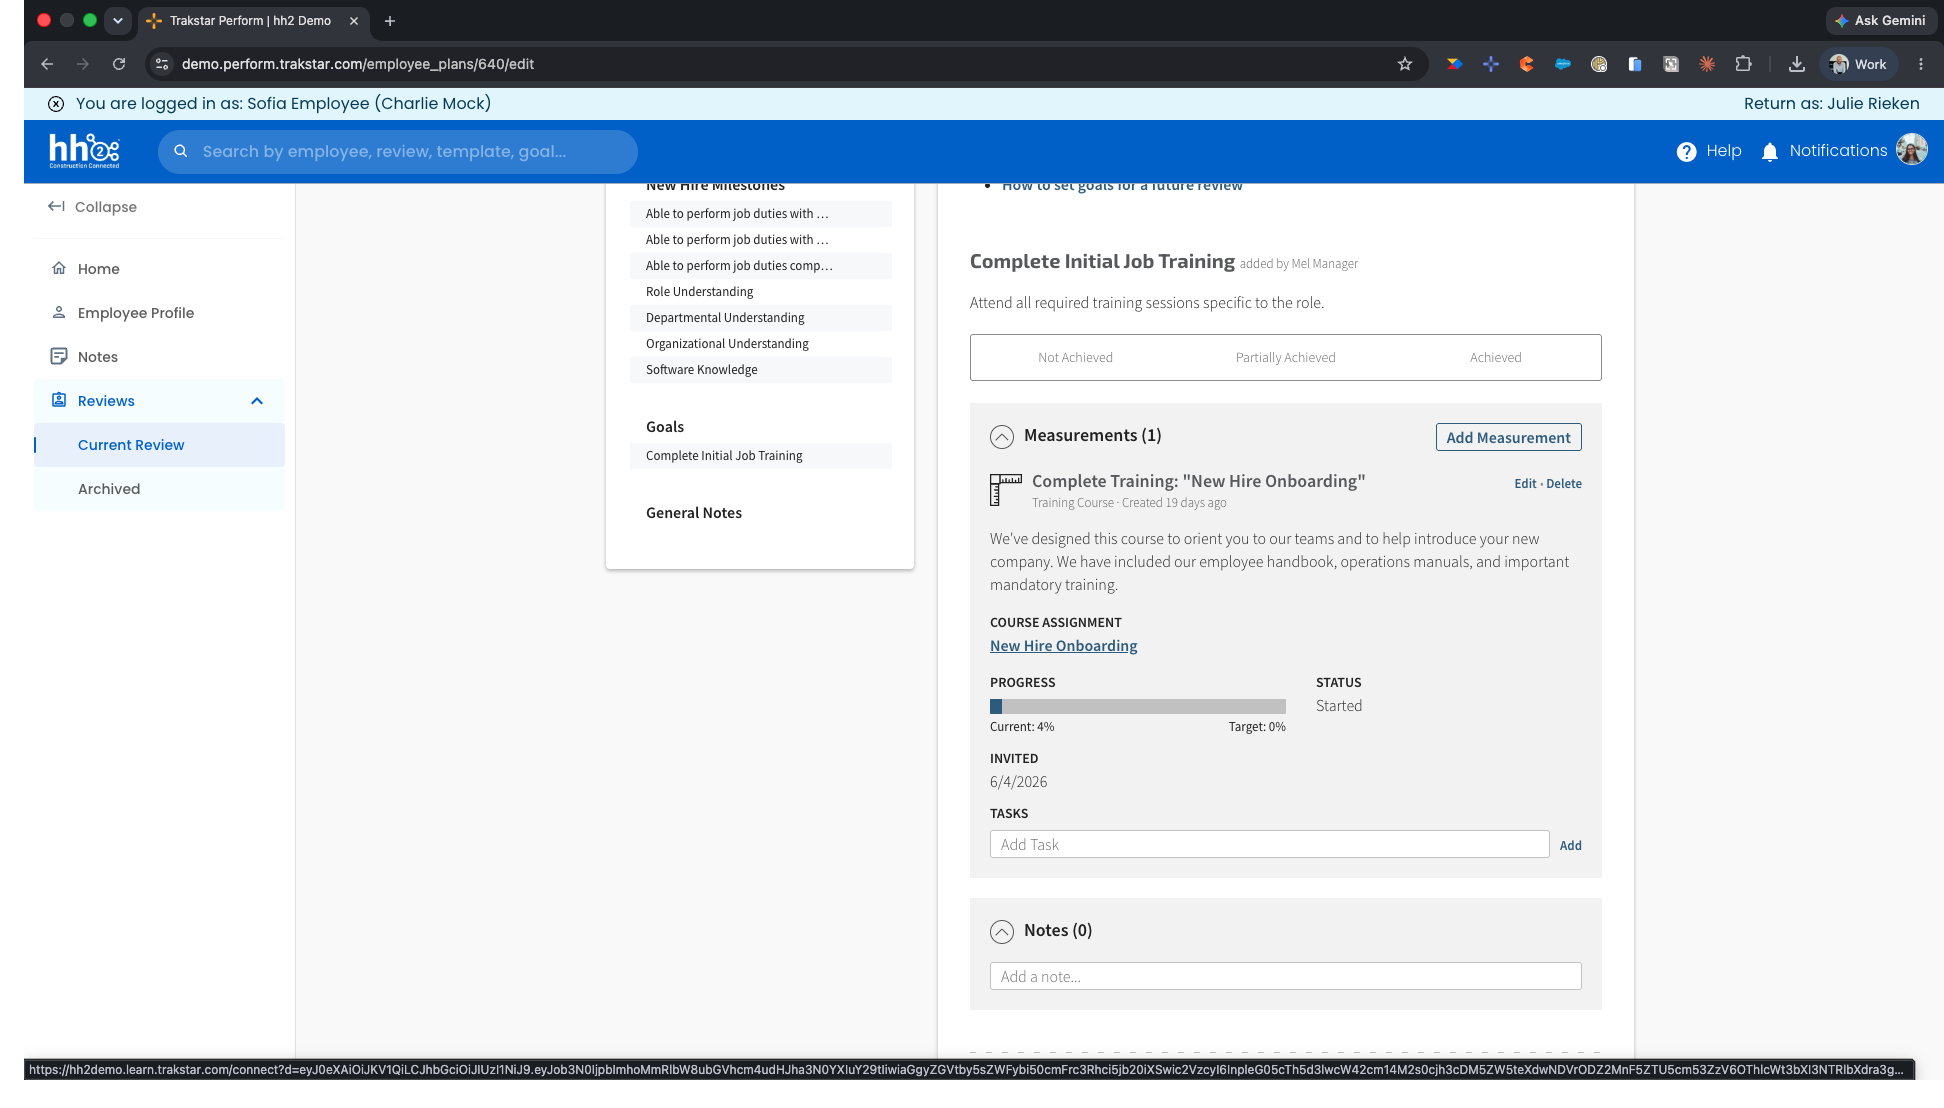The width and height of the screenshot is (1944, 1108).
Task: Click Ask Gemini button
Action: pos(1880,20)
